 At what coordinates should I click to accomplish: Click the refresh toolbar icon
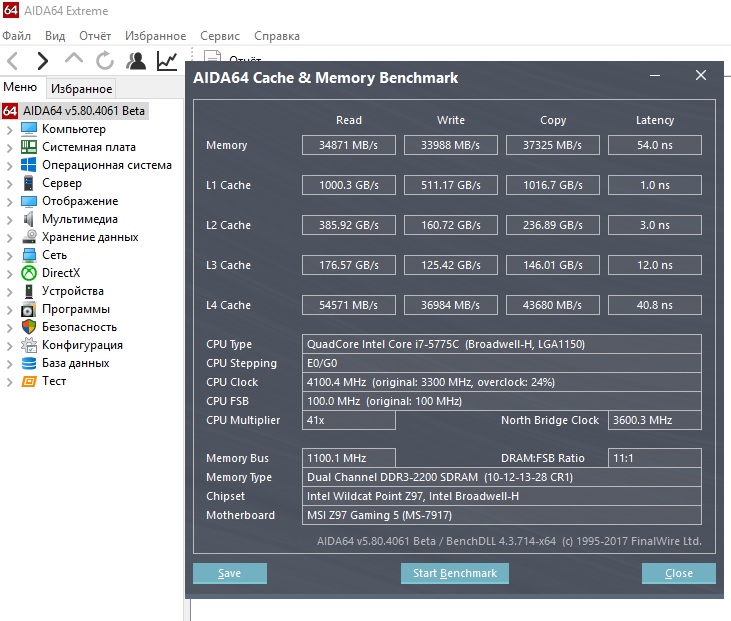(104, 61)
